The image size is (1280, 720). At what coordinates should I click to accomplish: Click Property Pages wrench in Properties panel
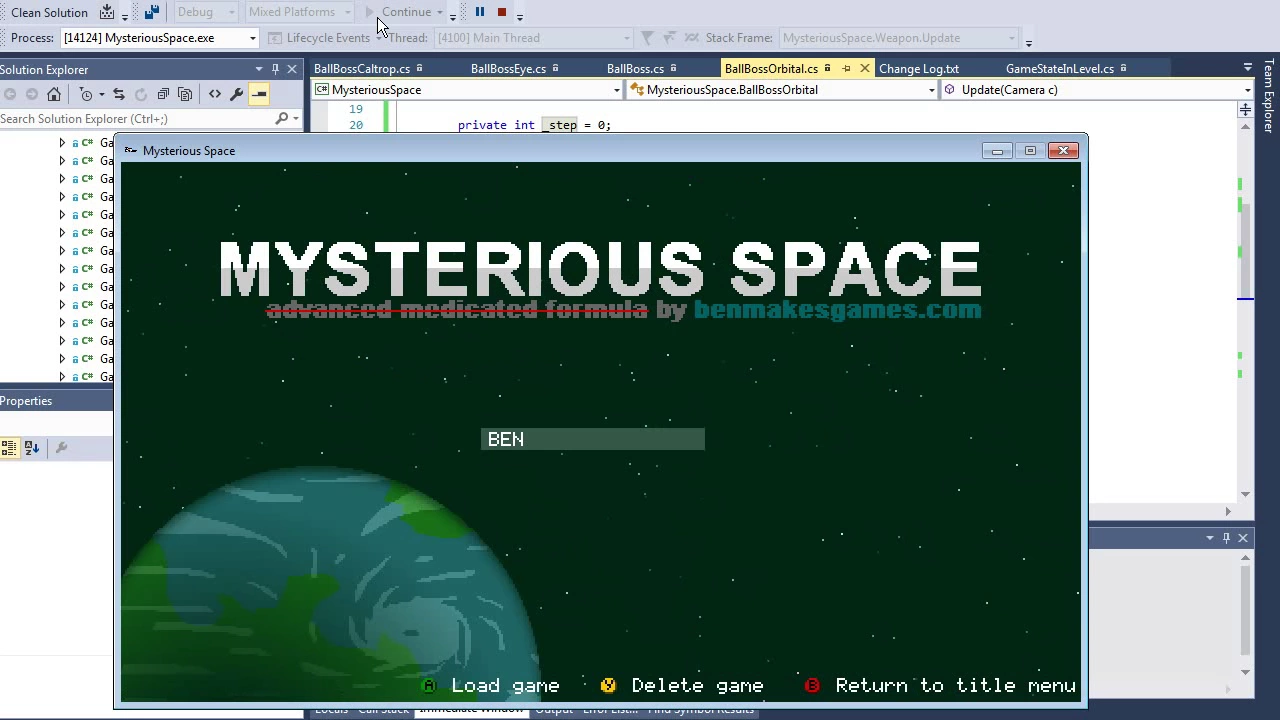coord(61,448)
